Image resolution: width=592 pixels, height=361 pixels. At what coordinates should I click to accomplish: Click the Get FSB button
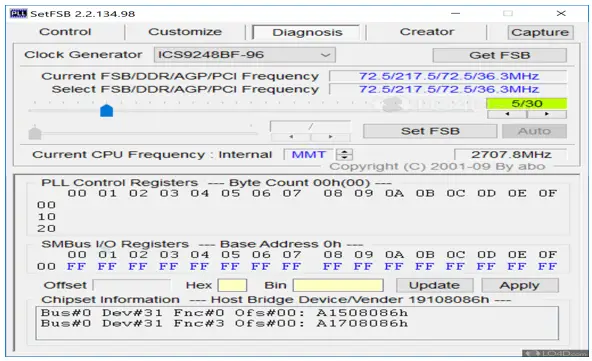click(500, 55)
